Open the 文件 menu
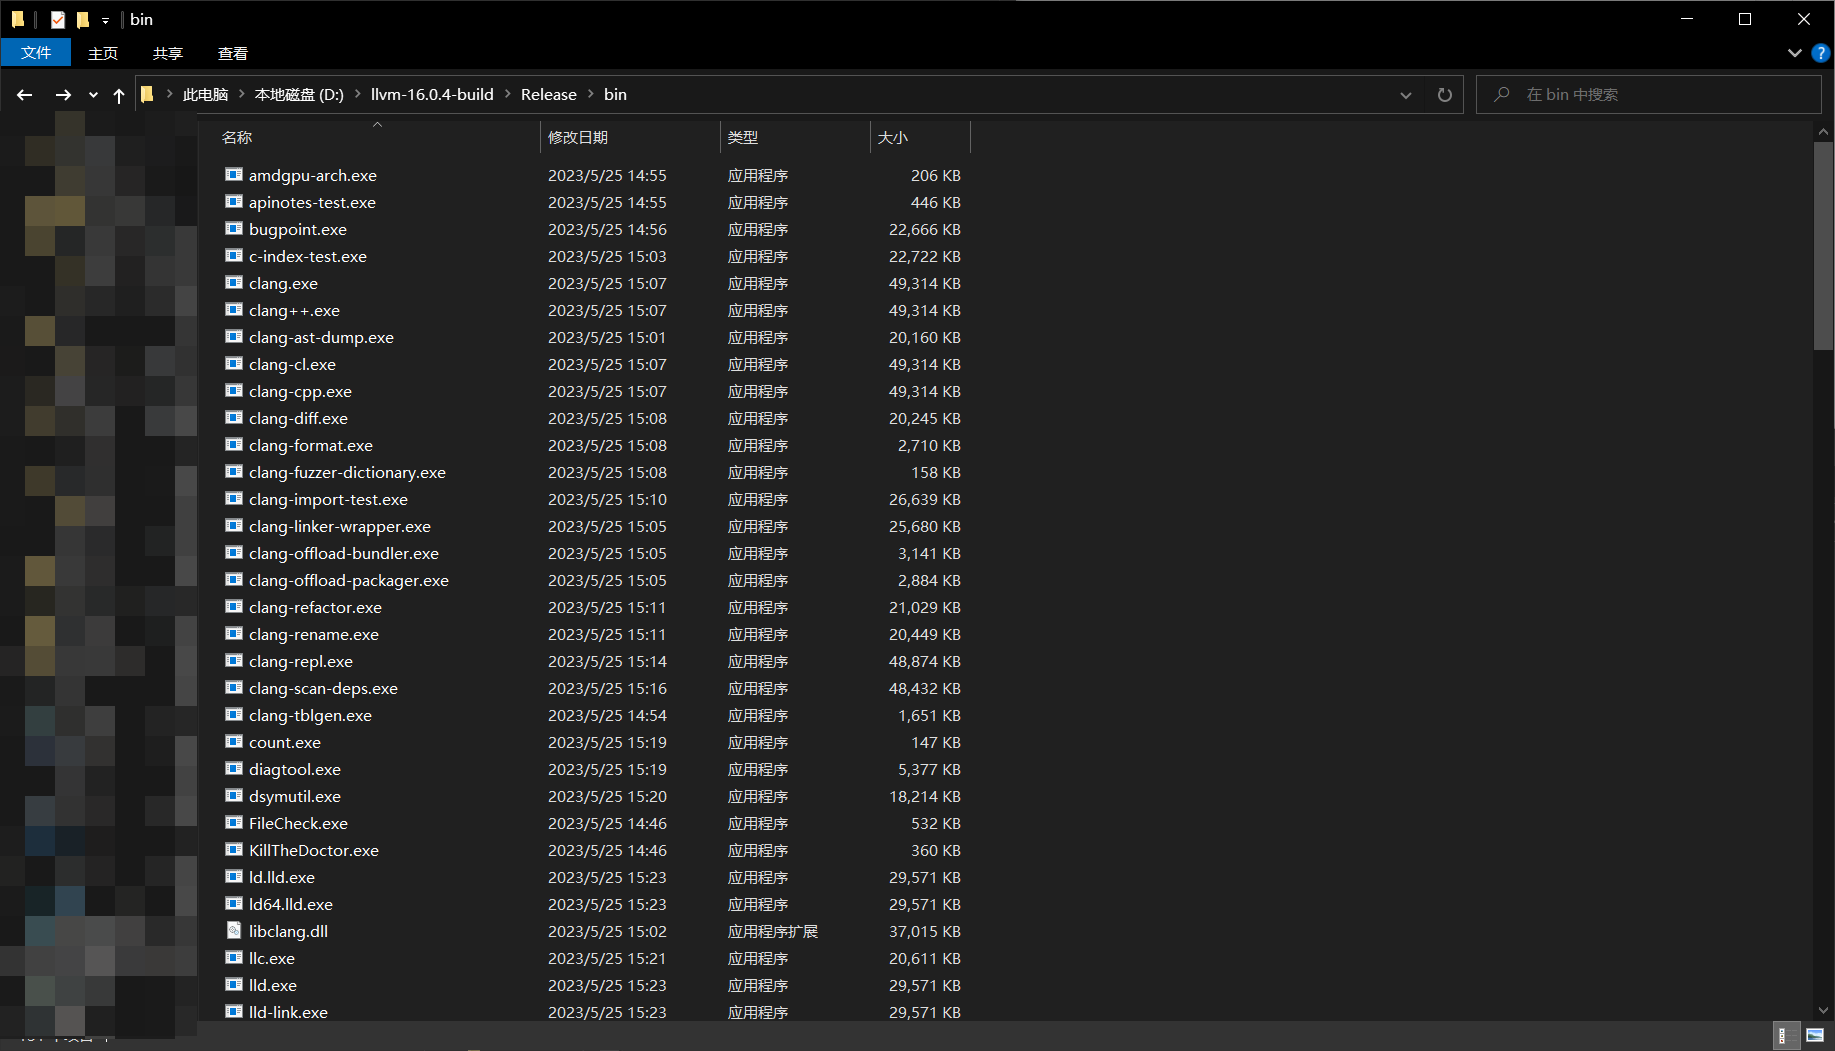 pyautogui.click(x=36, y=53)
